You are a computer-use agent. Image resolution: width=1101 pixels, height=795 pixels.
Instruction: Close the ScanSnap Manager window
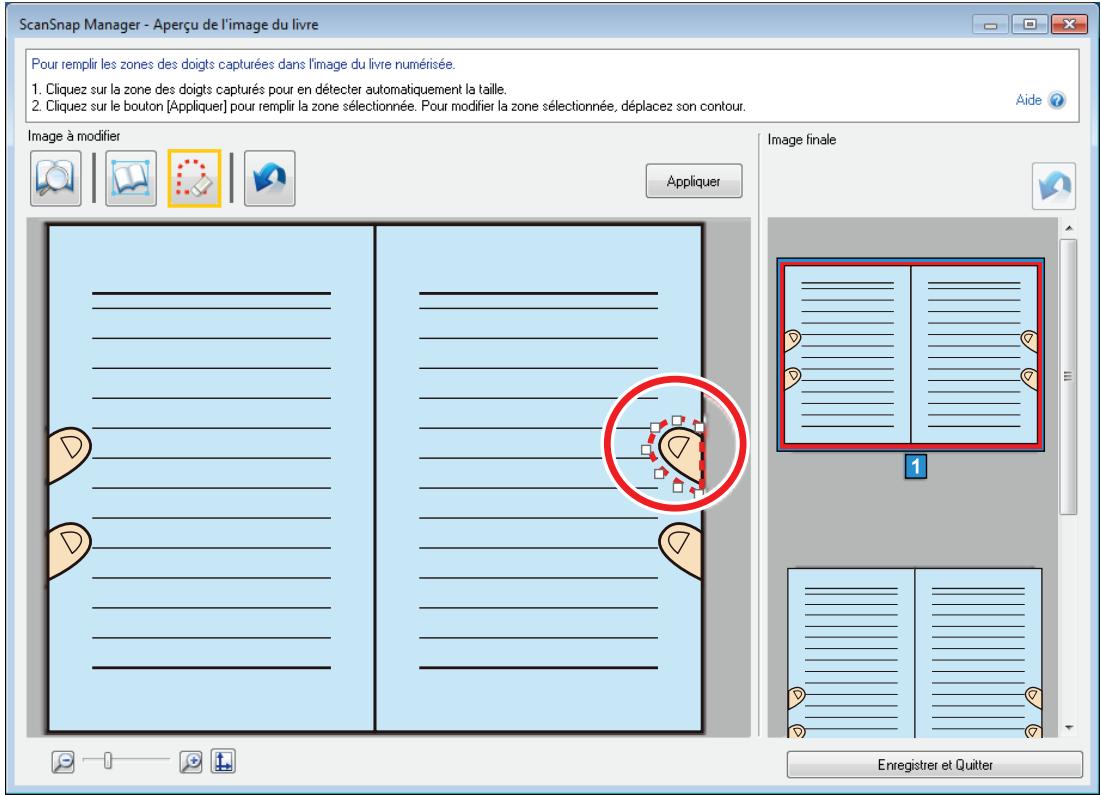[x=1069, y=25]
